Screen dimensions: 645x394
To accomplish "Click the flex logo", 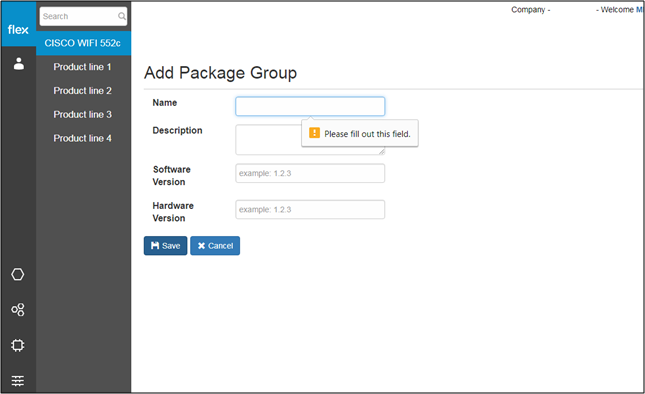I will click(x=18, y=30).
